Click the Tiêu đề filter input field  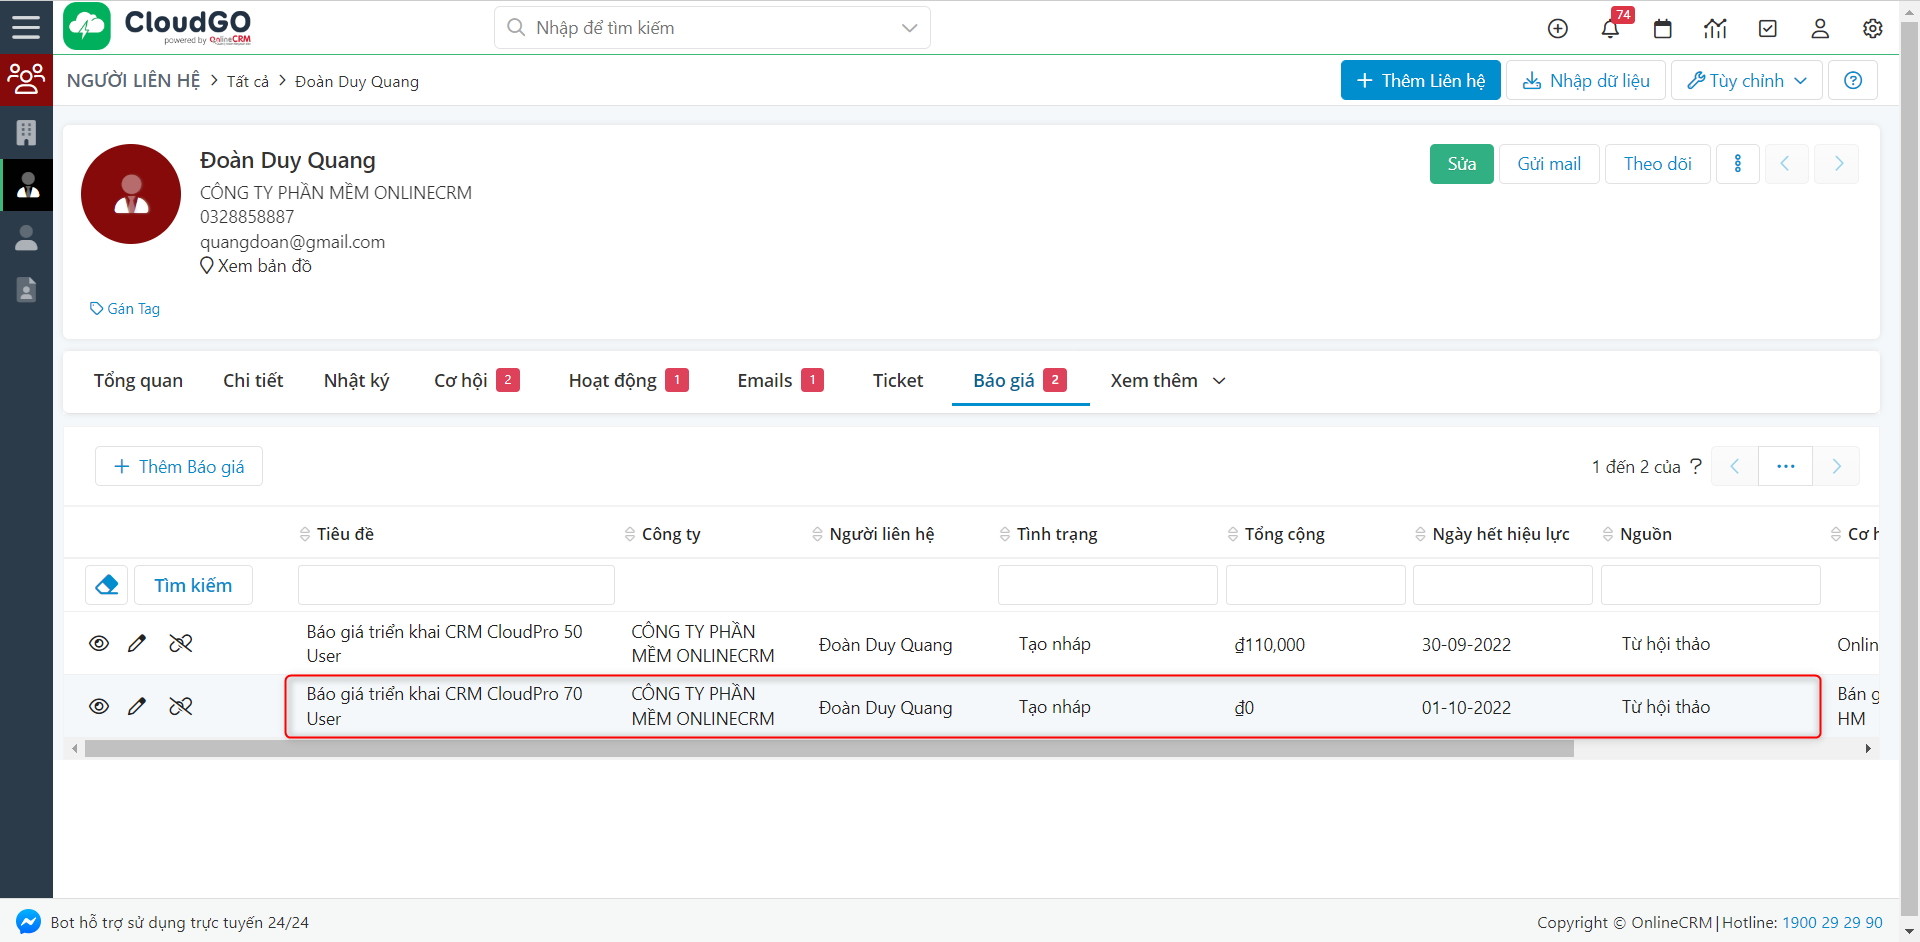[456, 585]
